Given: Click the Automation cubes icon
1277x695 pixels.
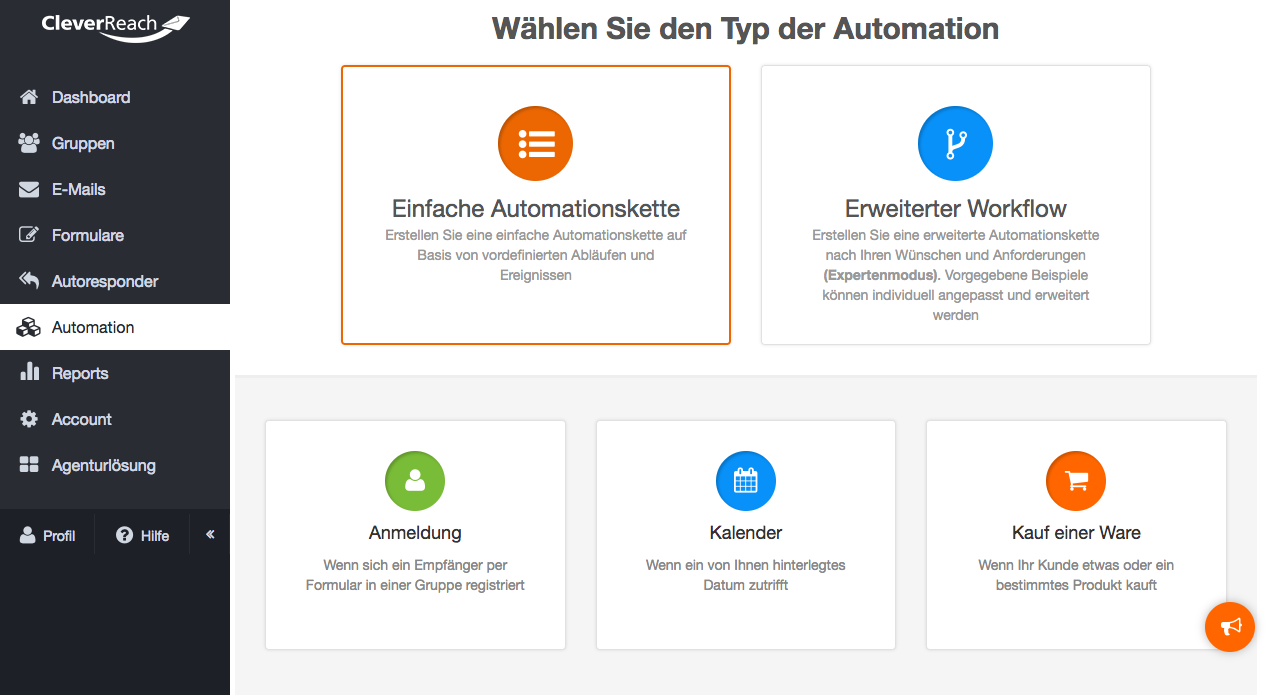Looking at the screenshot, I should [x=29, y=327].
